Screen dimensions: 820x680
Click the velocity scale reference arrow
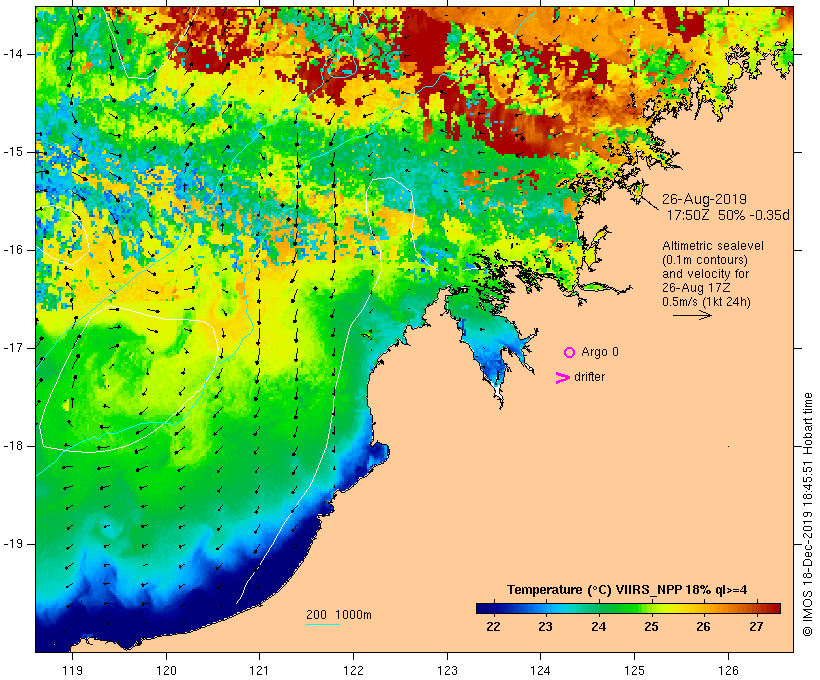[x=692, y=315]
